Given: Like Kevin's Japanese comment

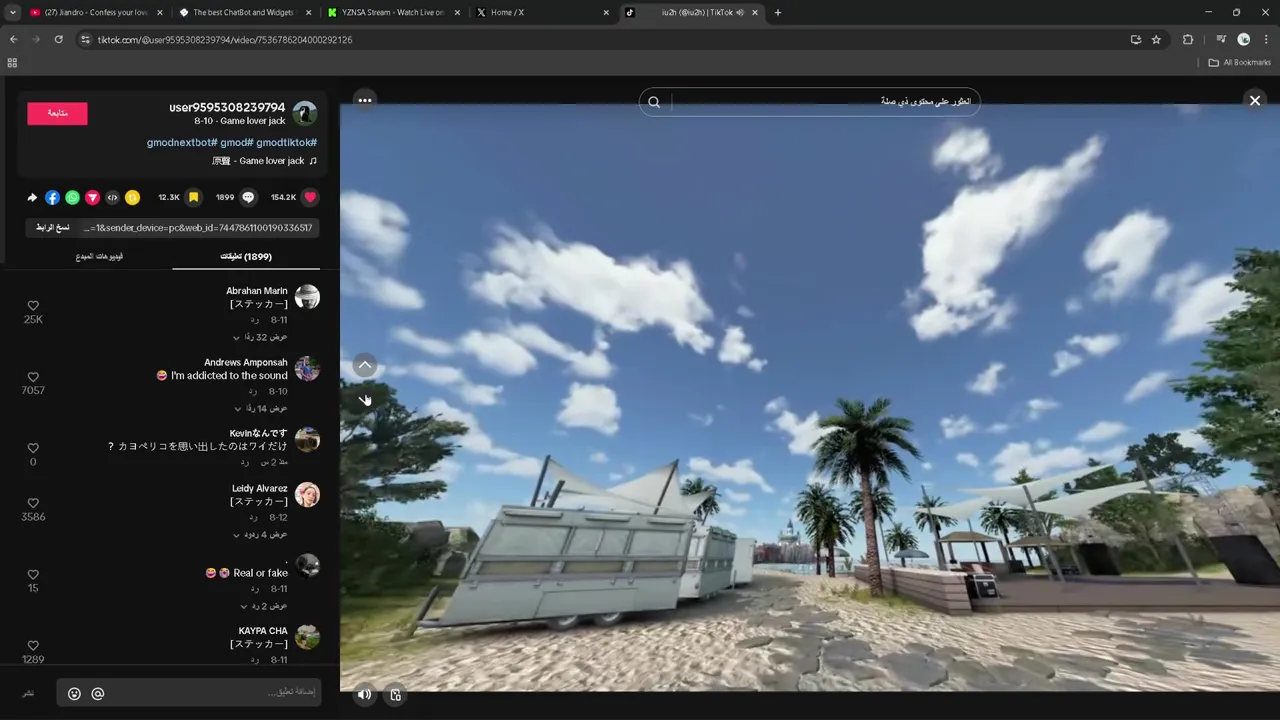Looking at the screenshot, I should click(x=33, y=448).
